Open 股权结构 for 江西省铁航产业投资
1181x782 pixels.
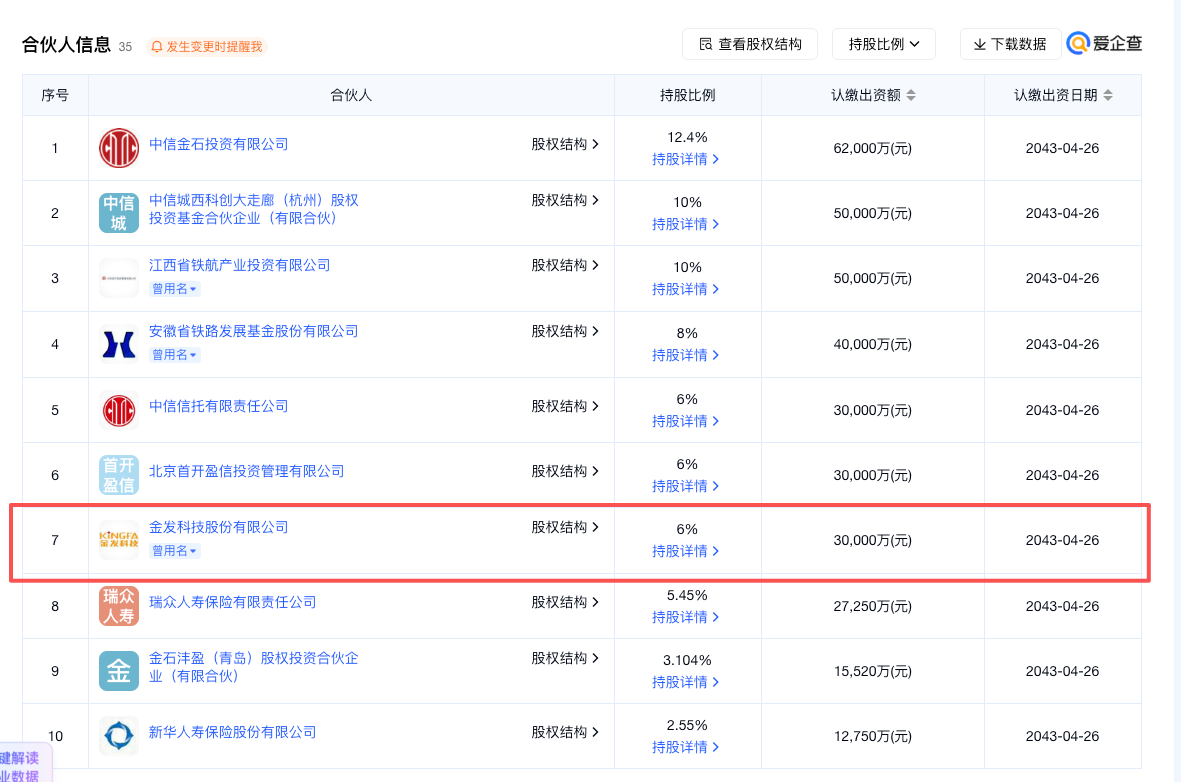click(565, 265)
